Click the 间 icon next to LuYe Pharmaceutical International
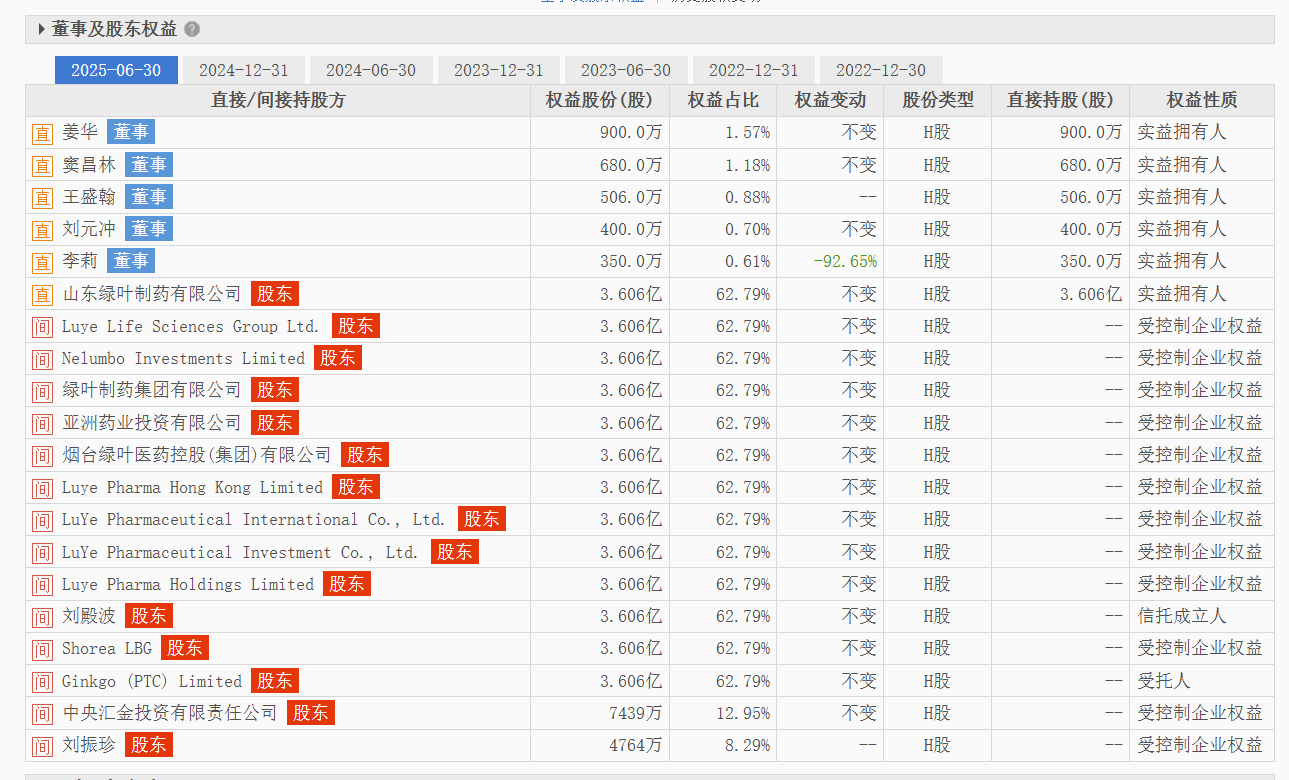1289x780 pixels. (42, 520)
